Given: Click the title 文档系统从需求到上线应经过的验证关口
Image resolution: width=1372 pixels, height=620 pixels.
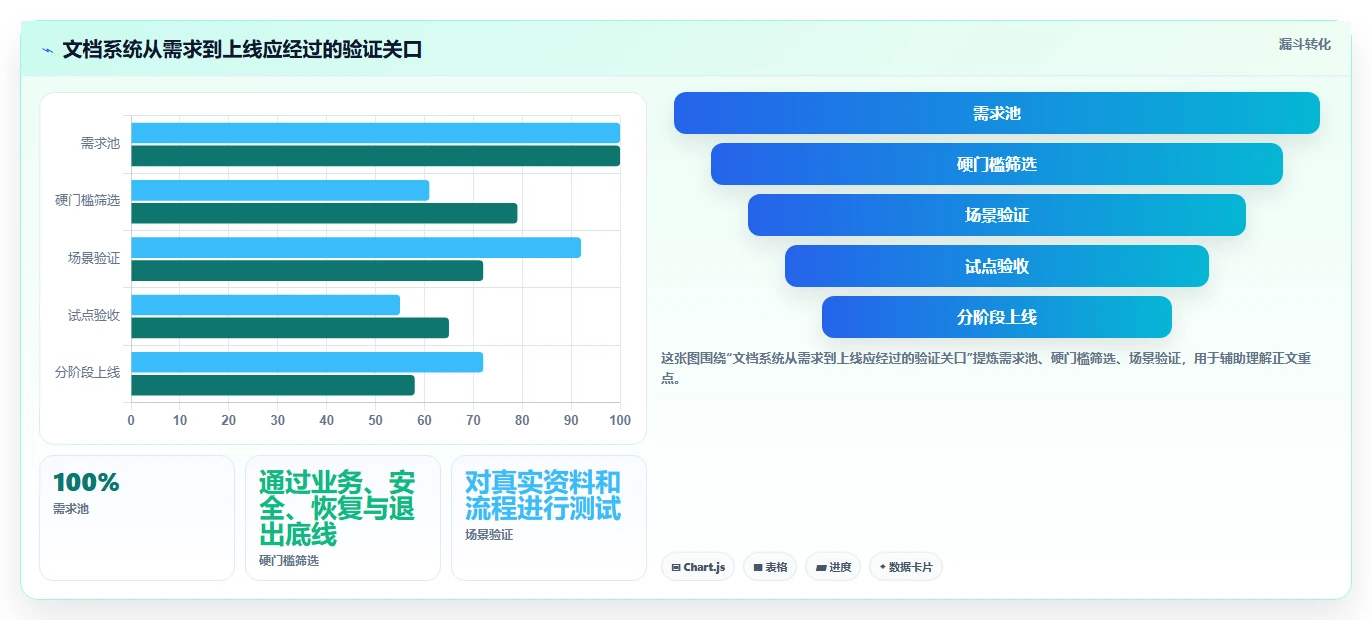Looking at the screenshot, I should pos(242,50).
